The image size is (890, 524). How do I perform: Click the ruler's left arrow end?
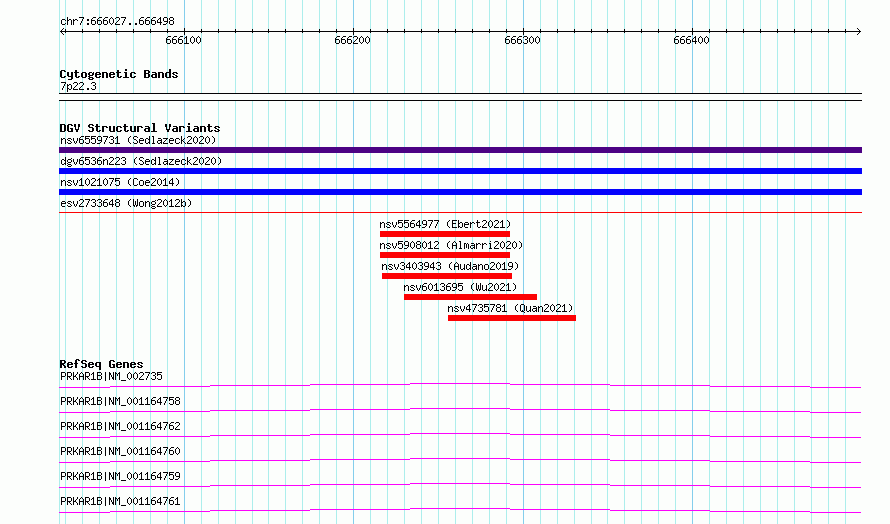point(62,32)
